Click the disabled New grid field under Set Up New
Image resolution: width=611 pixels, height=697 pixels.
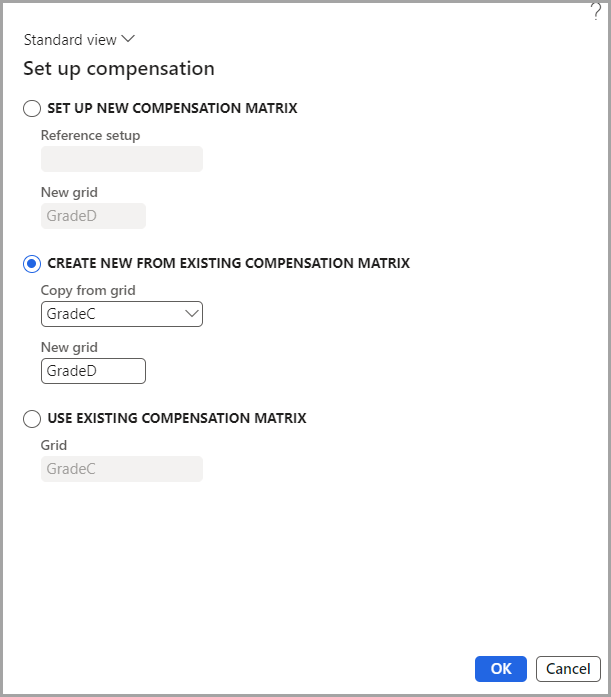[x=93, y=216]
